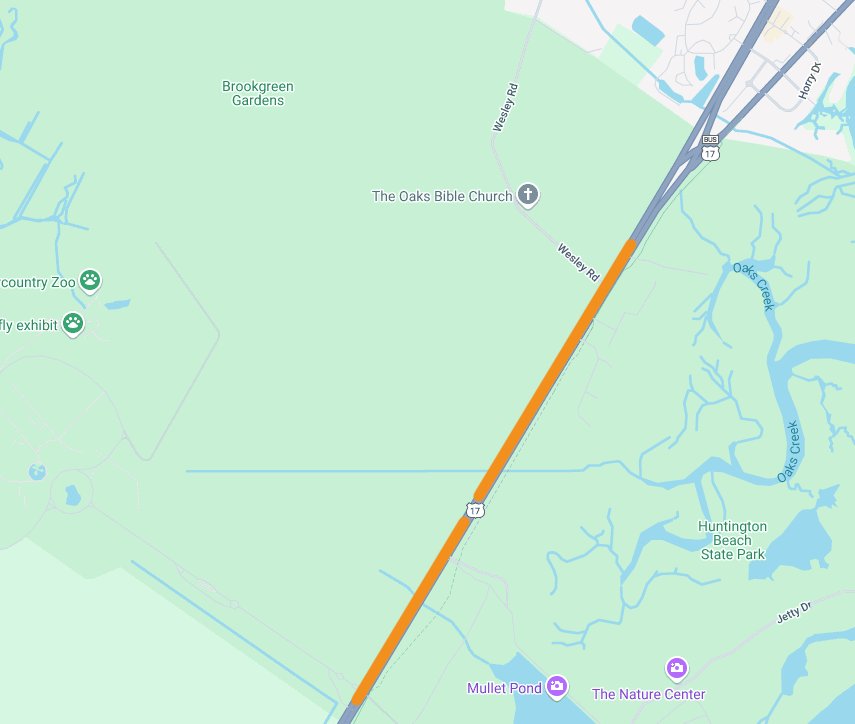
Task: Open the butterfly exhibit paw marker
Action: click(x=73, y=324)
